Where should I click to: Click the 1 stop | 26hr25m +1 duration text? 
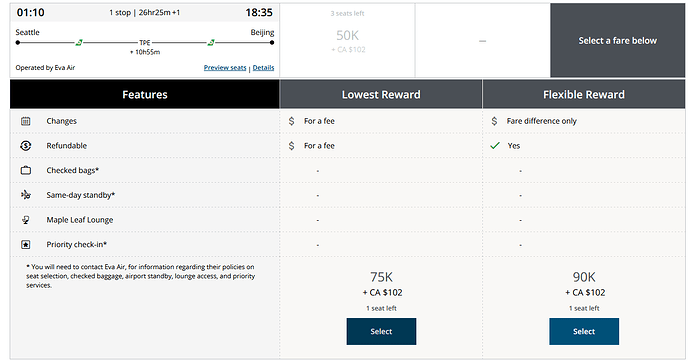[x=144, y=13]
